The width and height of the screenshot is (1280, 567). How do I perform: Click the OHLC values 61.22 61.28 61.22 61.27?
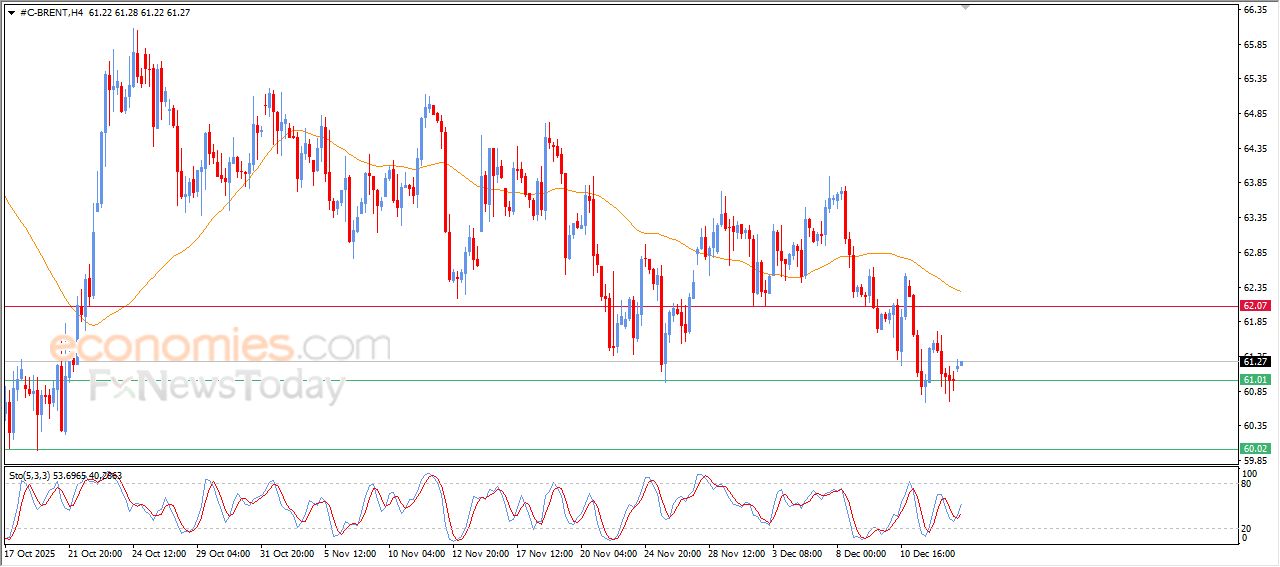(139, 12)
